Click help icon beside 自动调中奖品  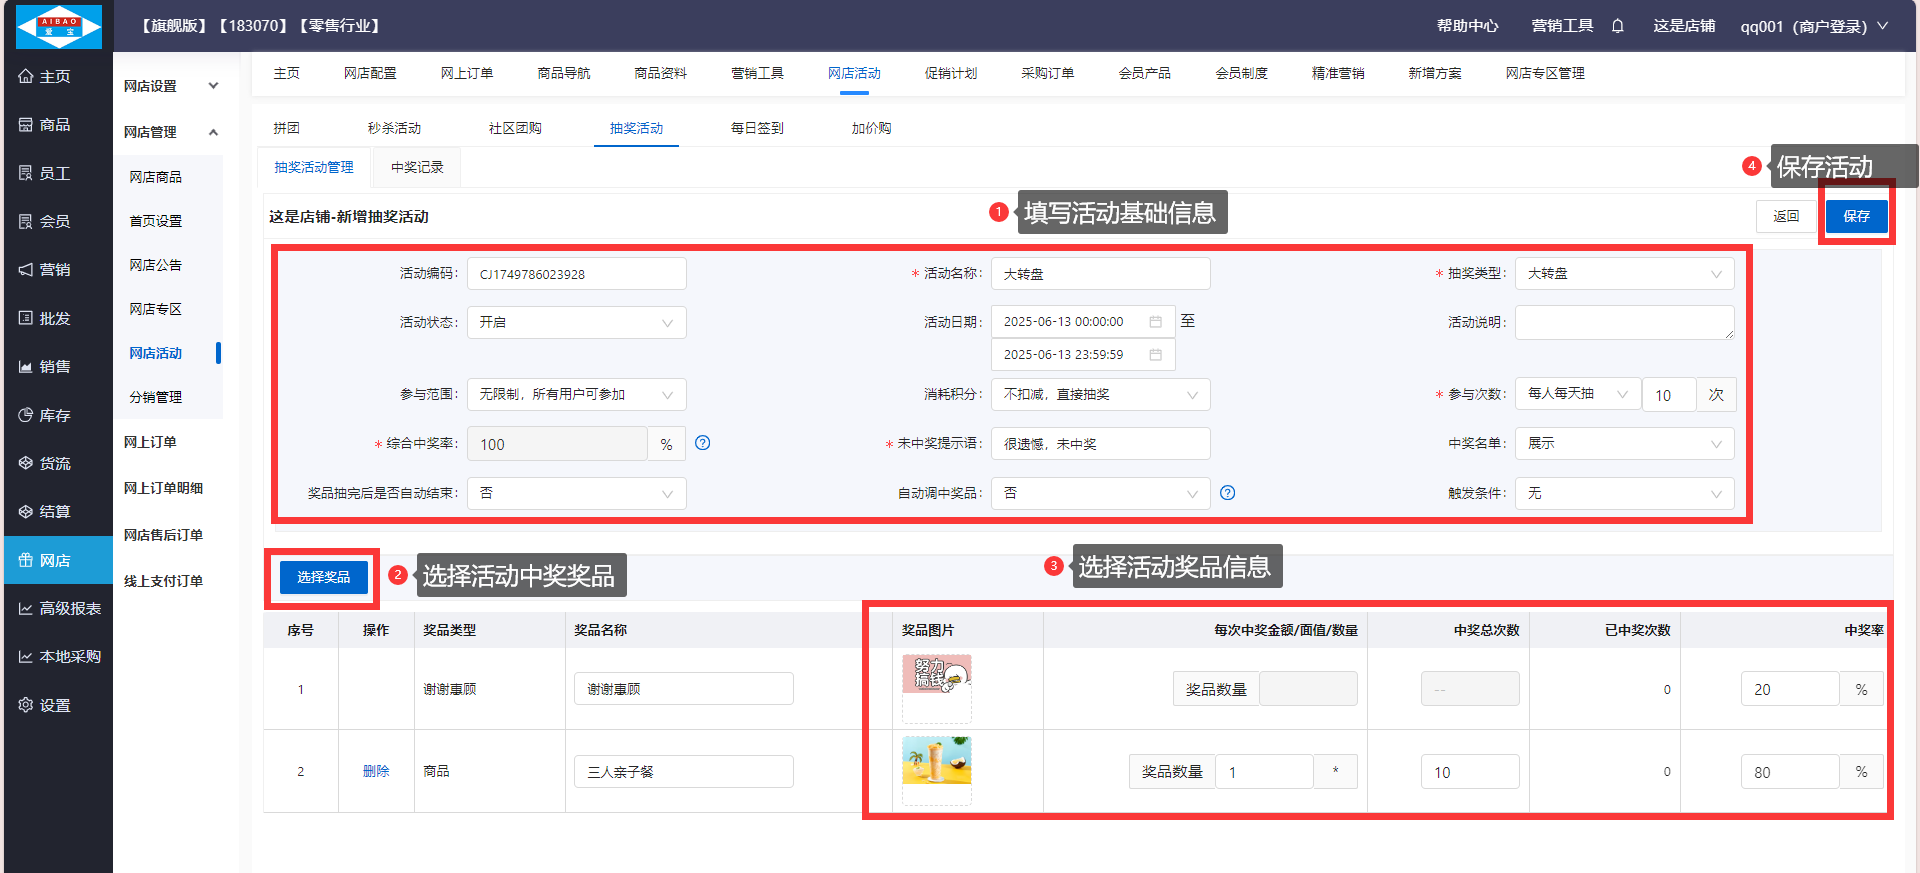[1228, 493]
